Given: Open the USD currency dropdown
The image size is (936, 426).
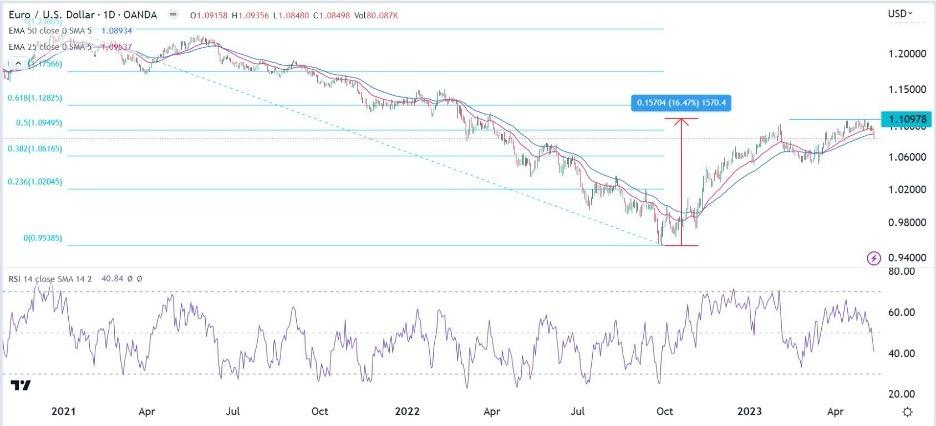Looking at the screenshot, I should point(900,13).
